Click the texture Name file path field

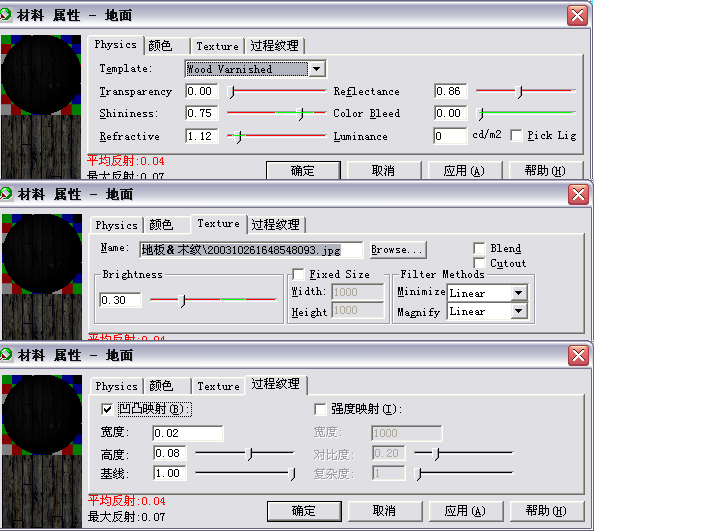tap(251, 250)
